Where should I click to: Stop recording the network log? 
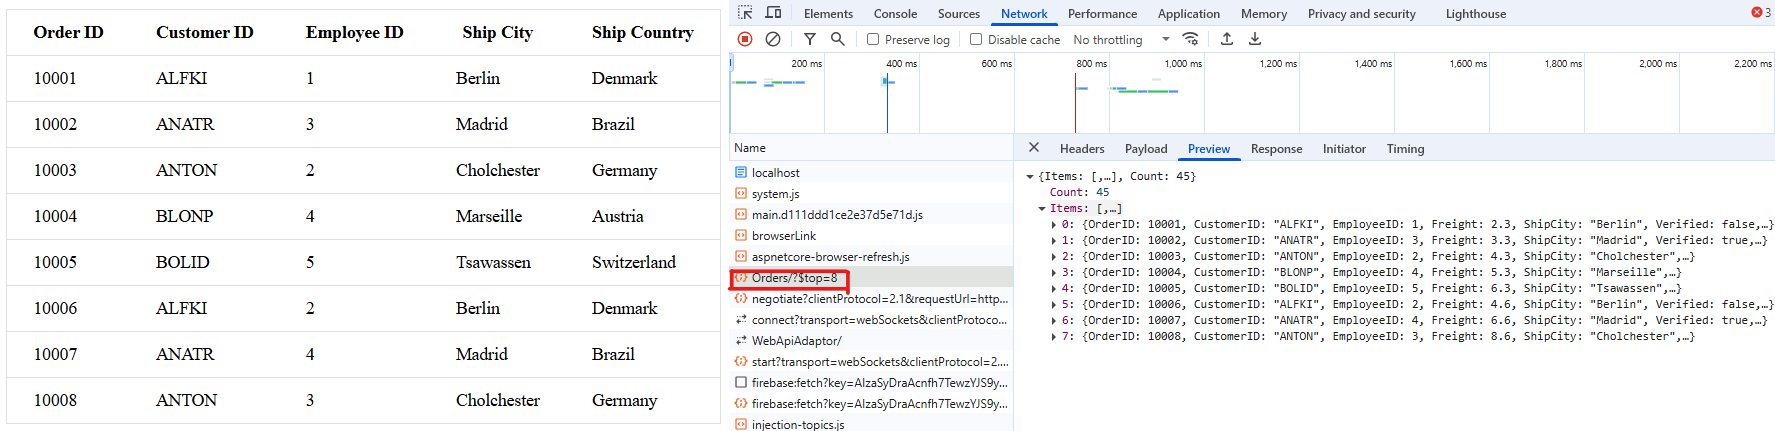[x=745, y=39]
